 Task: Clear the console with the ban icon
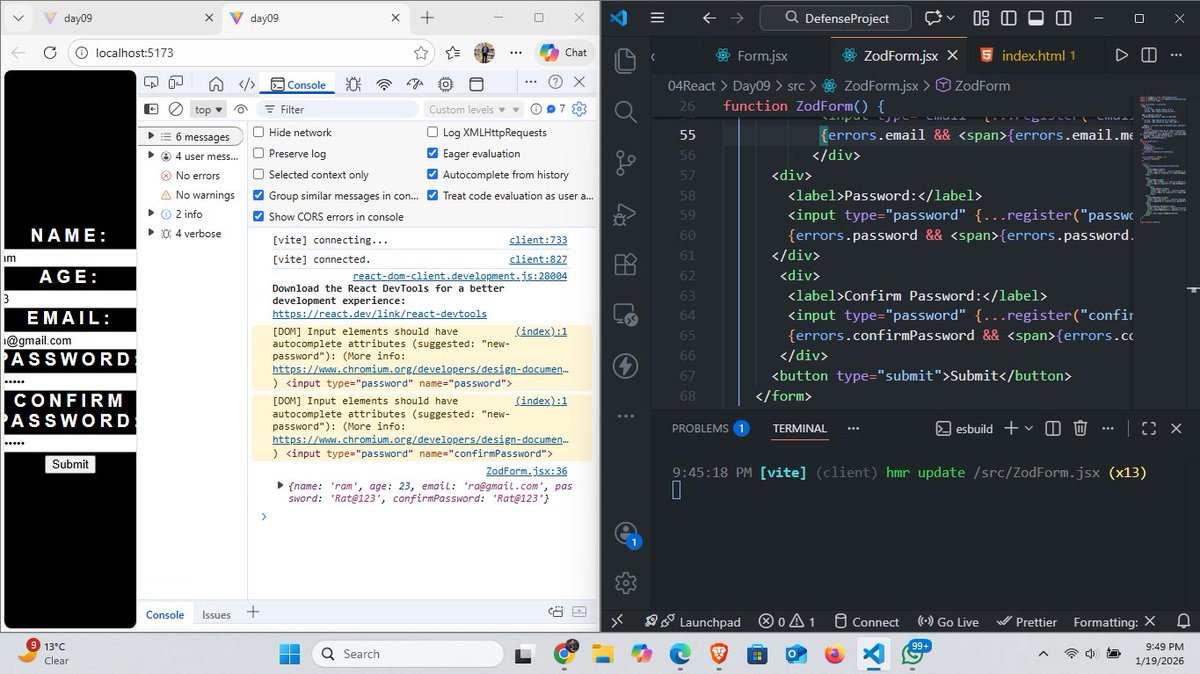pos(176,109)
